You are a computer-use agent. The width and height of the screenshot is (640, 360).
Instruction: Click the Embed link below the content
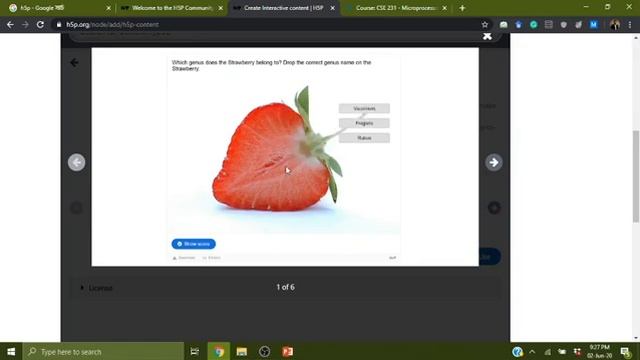coord(211,258)
